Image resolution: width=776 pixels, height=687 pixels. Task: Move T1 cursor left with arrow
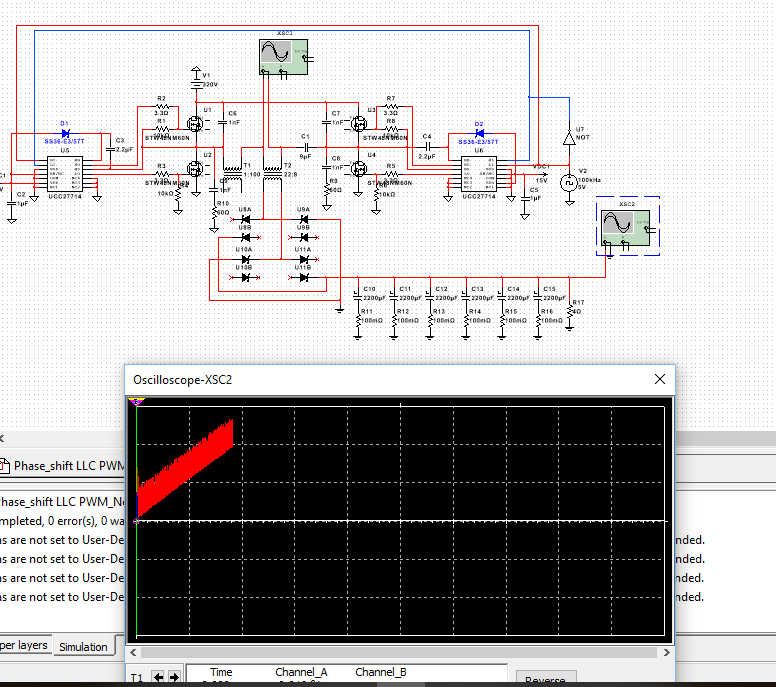point(157,678)
